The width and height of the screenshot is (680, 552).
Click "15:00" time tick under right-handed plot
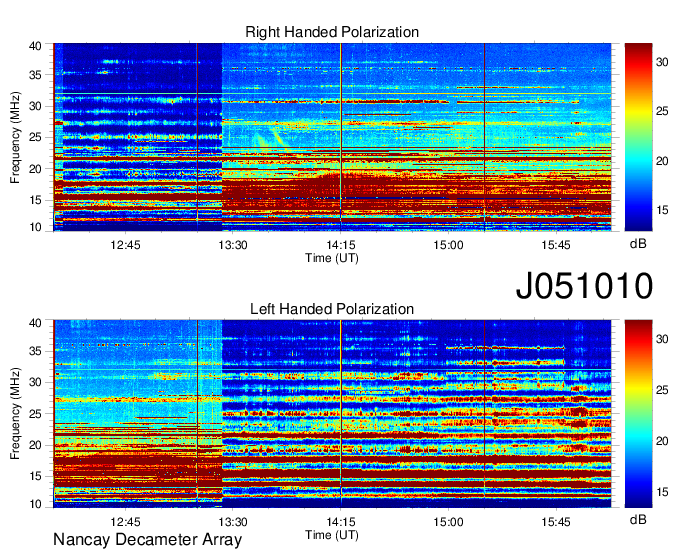448,245
